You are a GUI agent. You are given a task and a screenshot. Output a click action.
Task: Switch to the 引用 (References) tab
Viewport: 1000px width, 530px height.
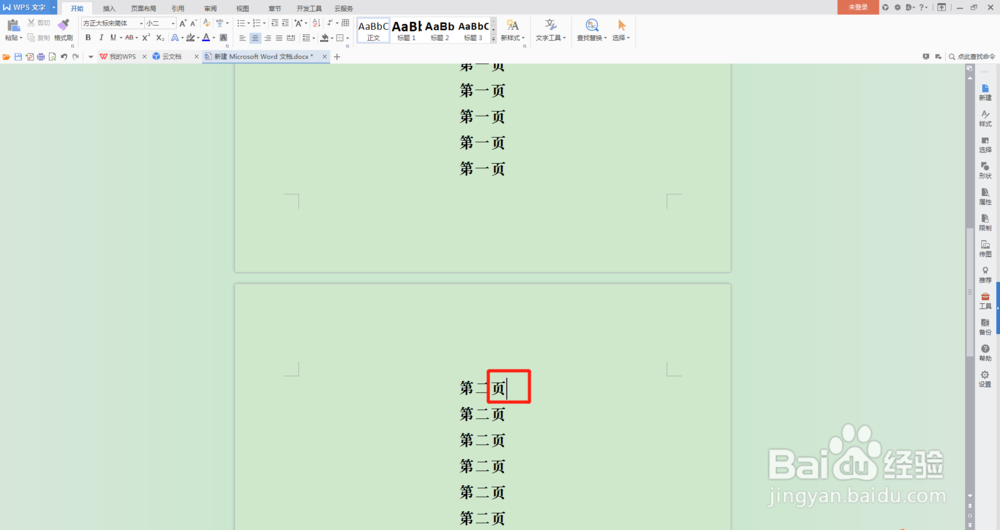pos(178,8)
